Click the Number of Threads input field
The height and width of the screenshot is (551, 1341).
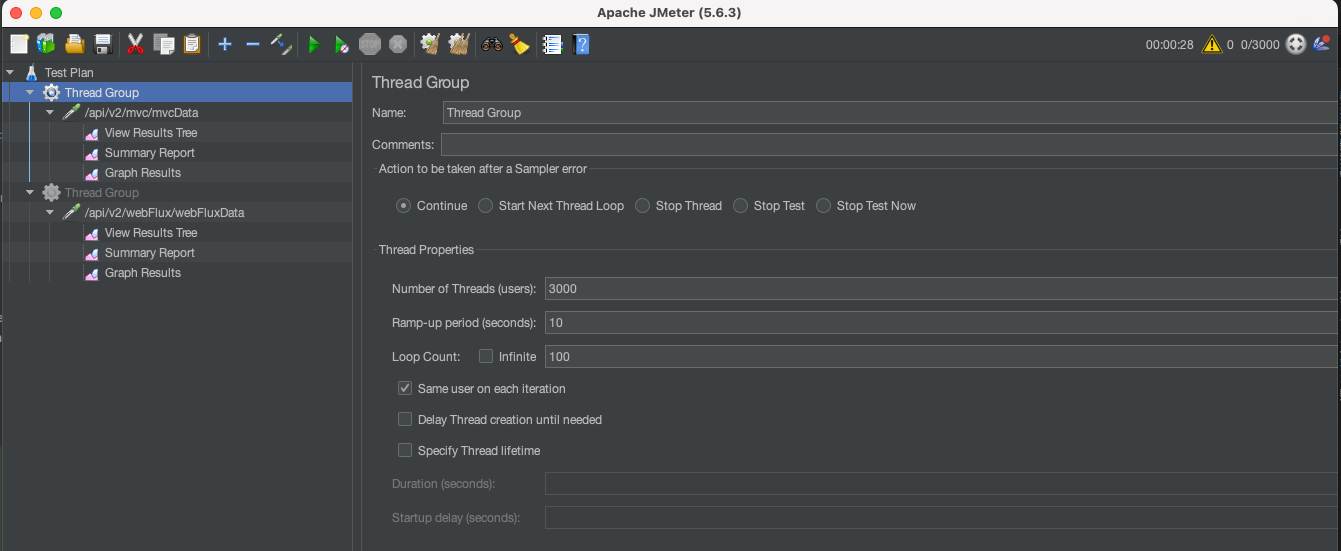click(x=940, y=289)
